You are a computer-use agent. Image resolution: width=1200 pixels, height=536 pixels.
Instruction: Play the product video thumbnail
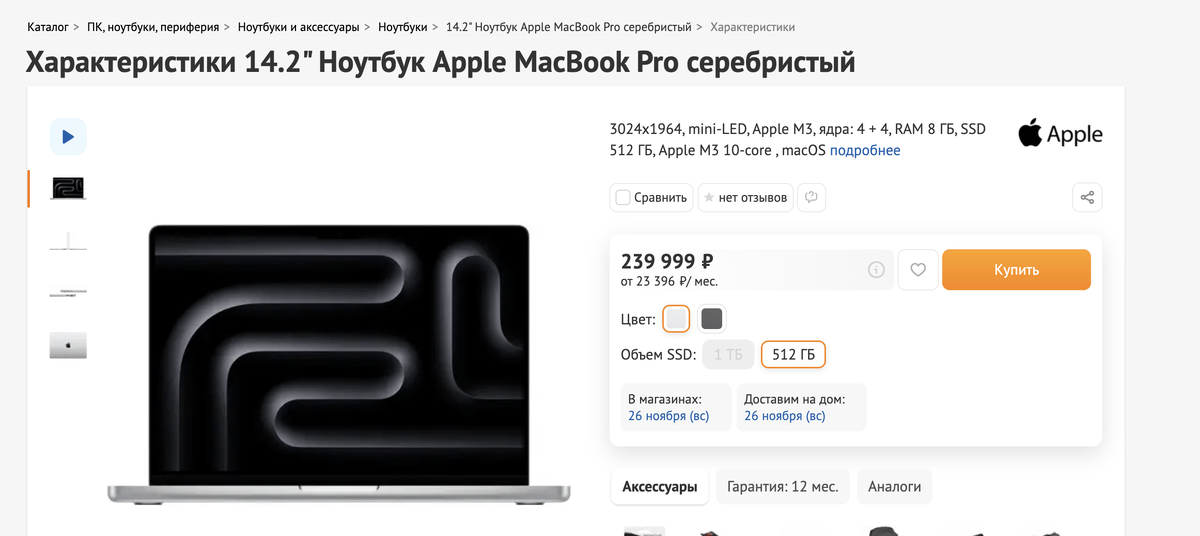coord(68,136)
